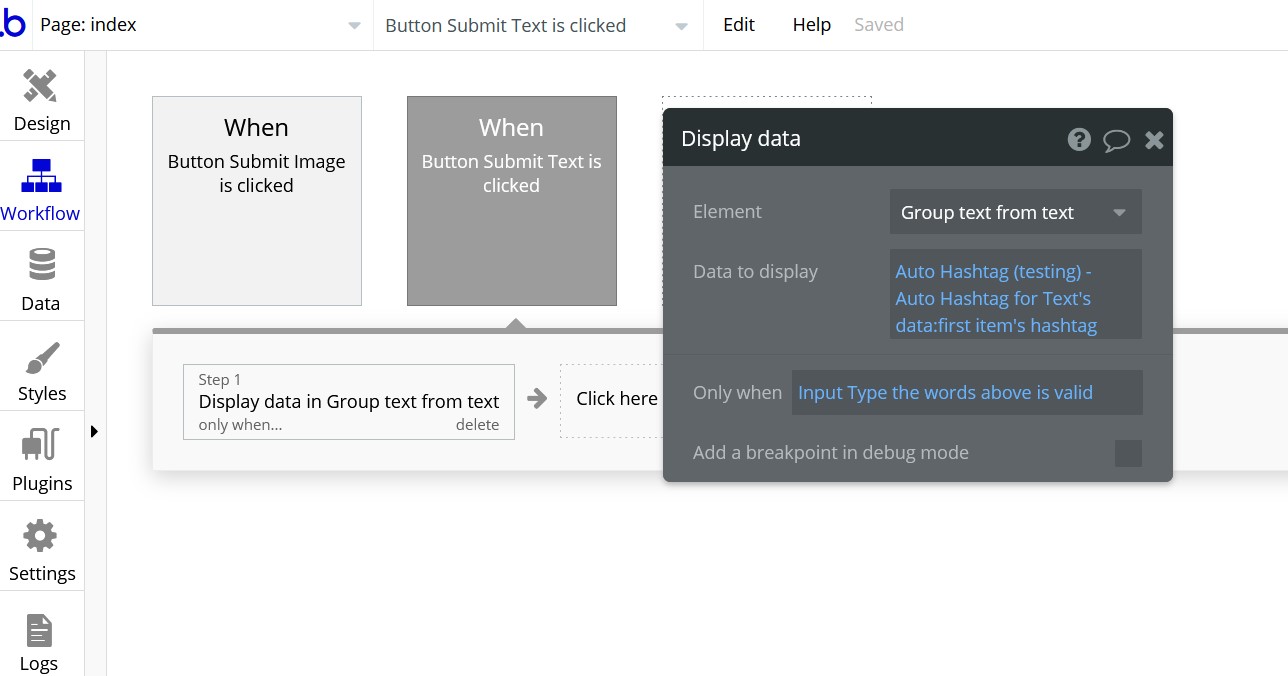
Task: Edit the Only when condition expression
Action: click(967, 393)
